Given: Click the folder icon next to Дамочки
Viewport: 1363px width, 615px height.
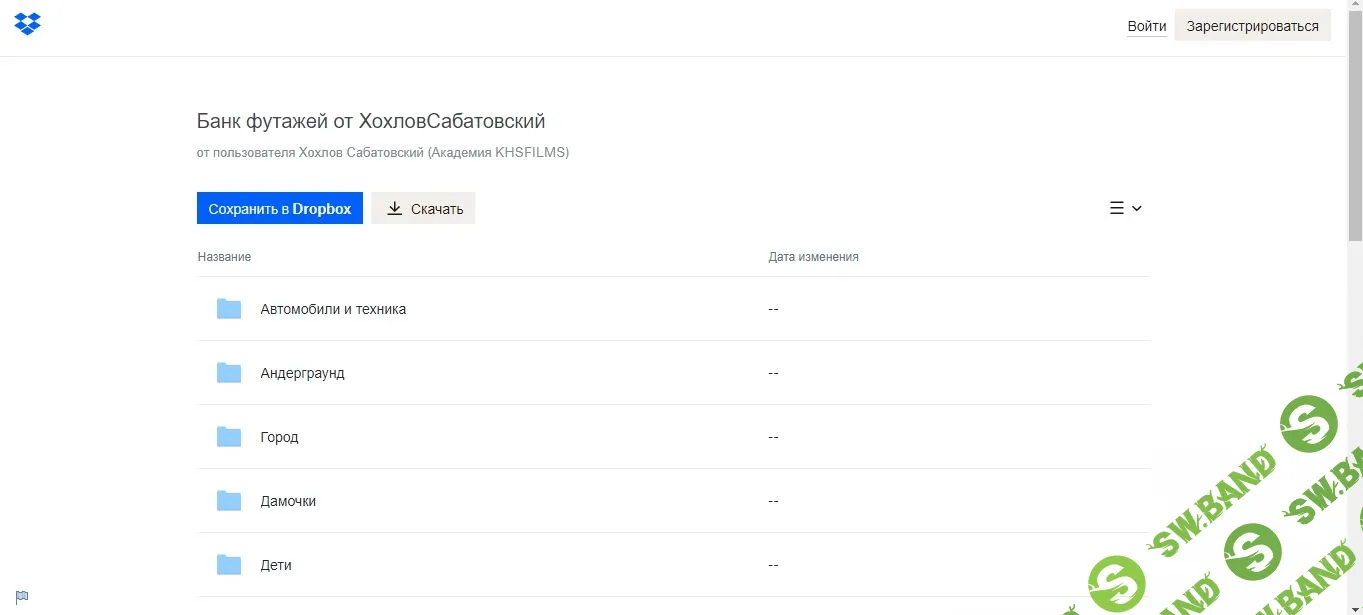Looking at the screenshot, I should [229, 501].
